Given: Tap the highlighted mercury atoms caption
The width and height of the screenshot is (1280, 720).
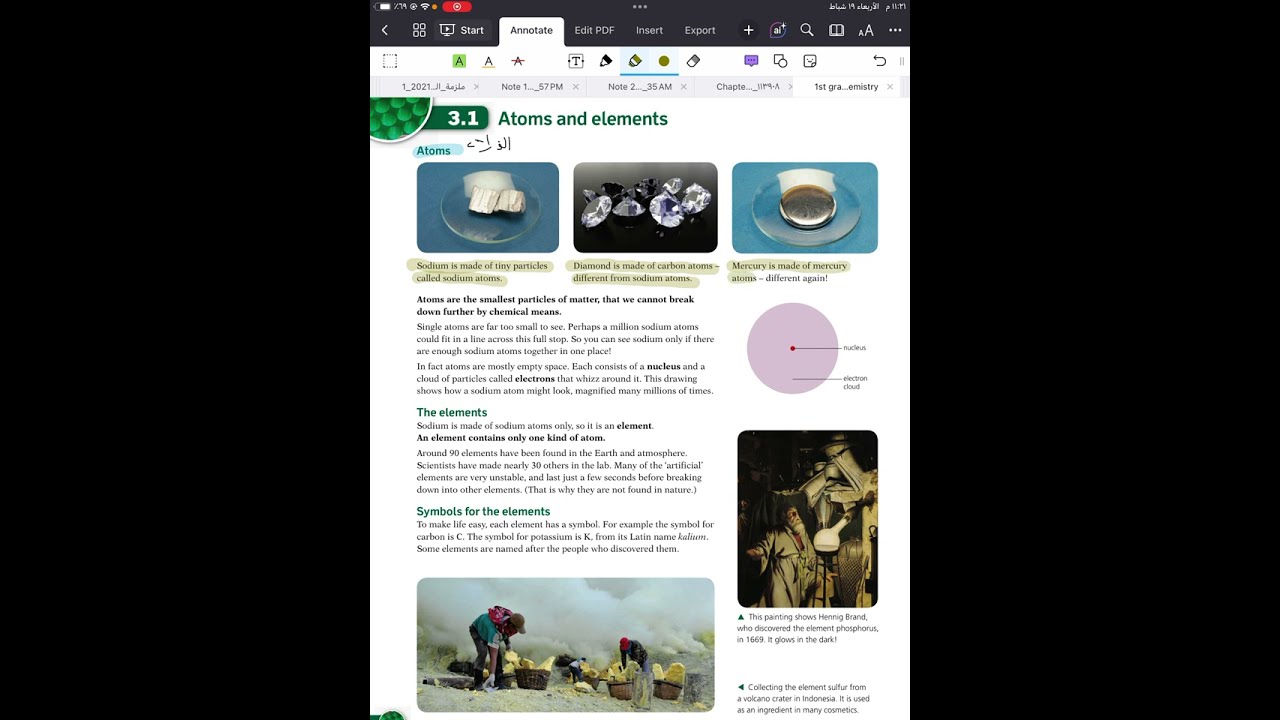Looking at the screenshot, I should coord(789,272).
